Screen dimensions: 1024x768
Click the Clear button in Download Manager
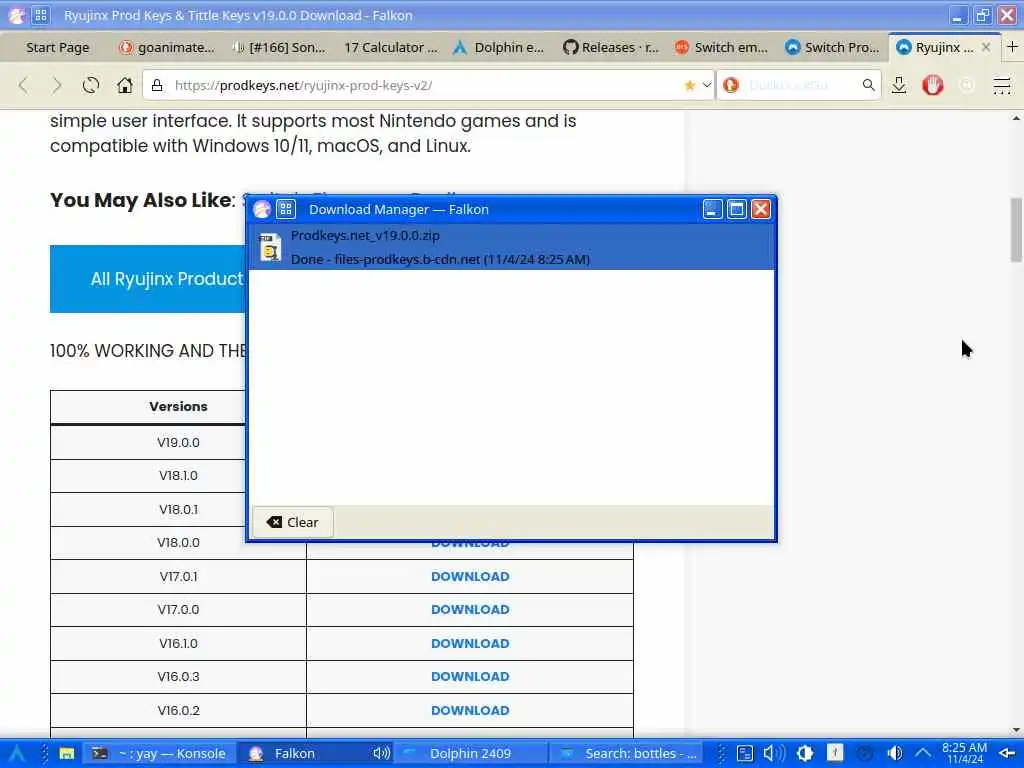tap(293, 522)
